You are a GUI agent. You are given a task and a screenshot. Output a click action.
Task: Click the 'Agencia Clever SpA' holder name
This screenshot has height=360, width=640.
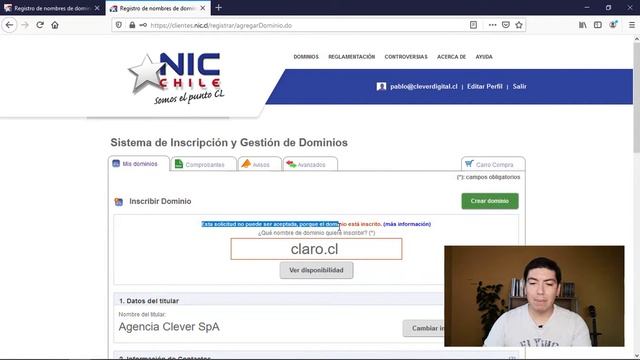[x=169, y=327]
